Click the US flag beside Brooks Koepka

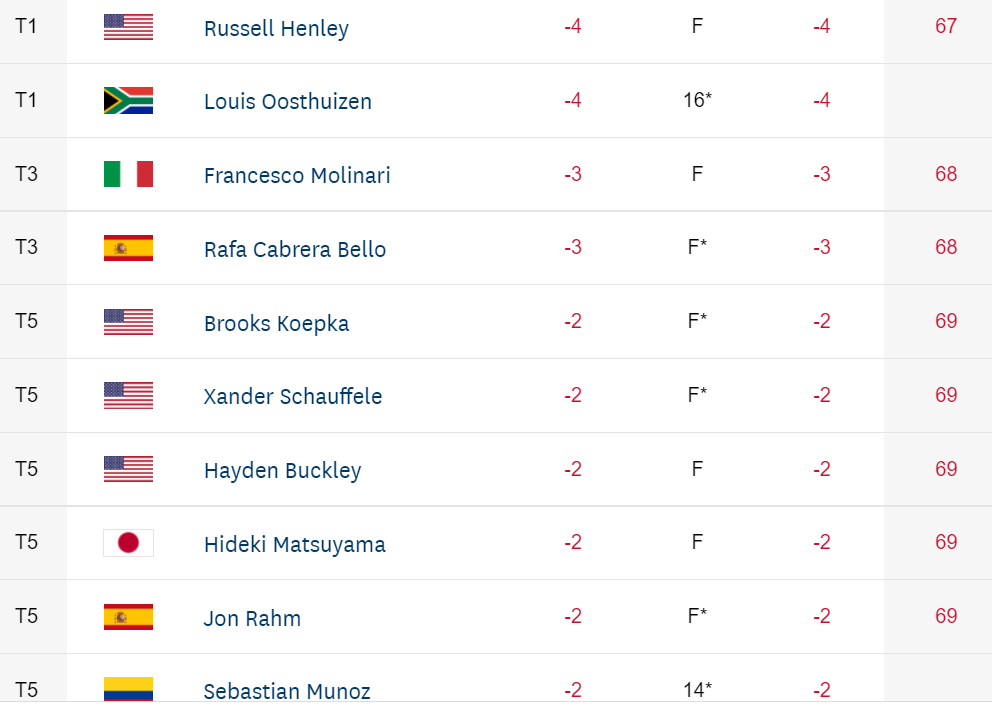128,322
